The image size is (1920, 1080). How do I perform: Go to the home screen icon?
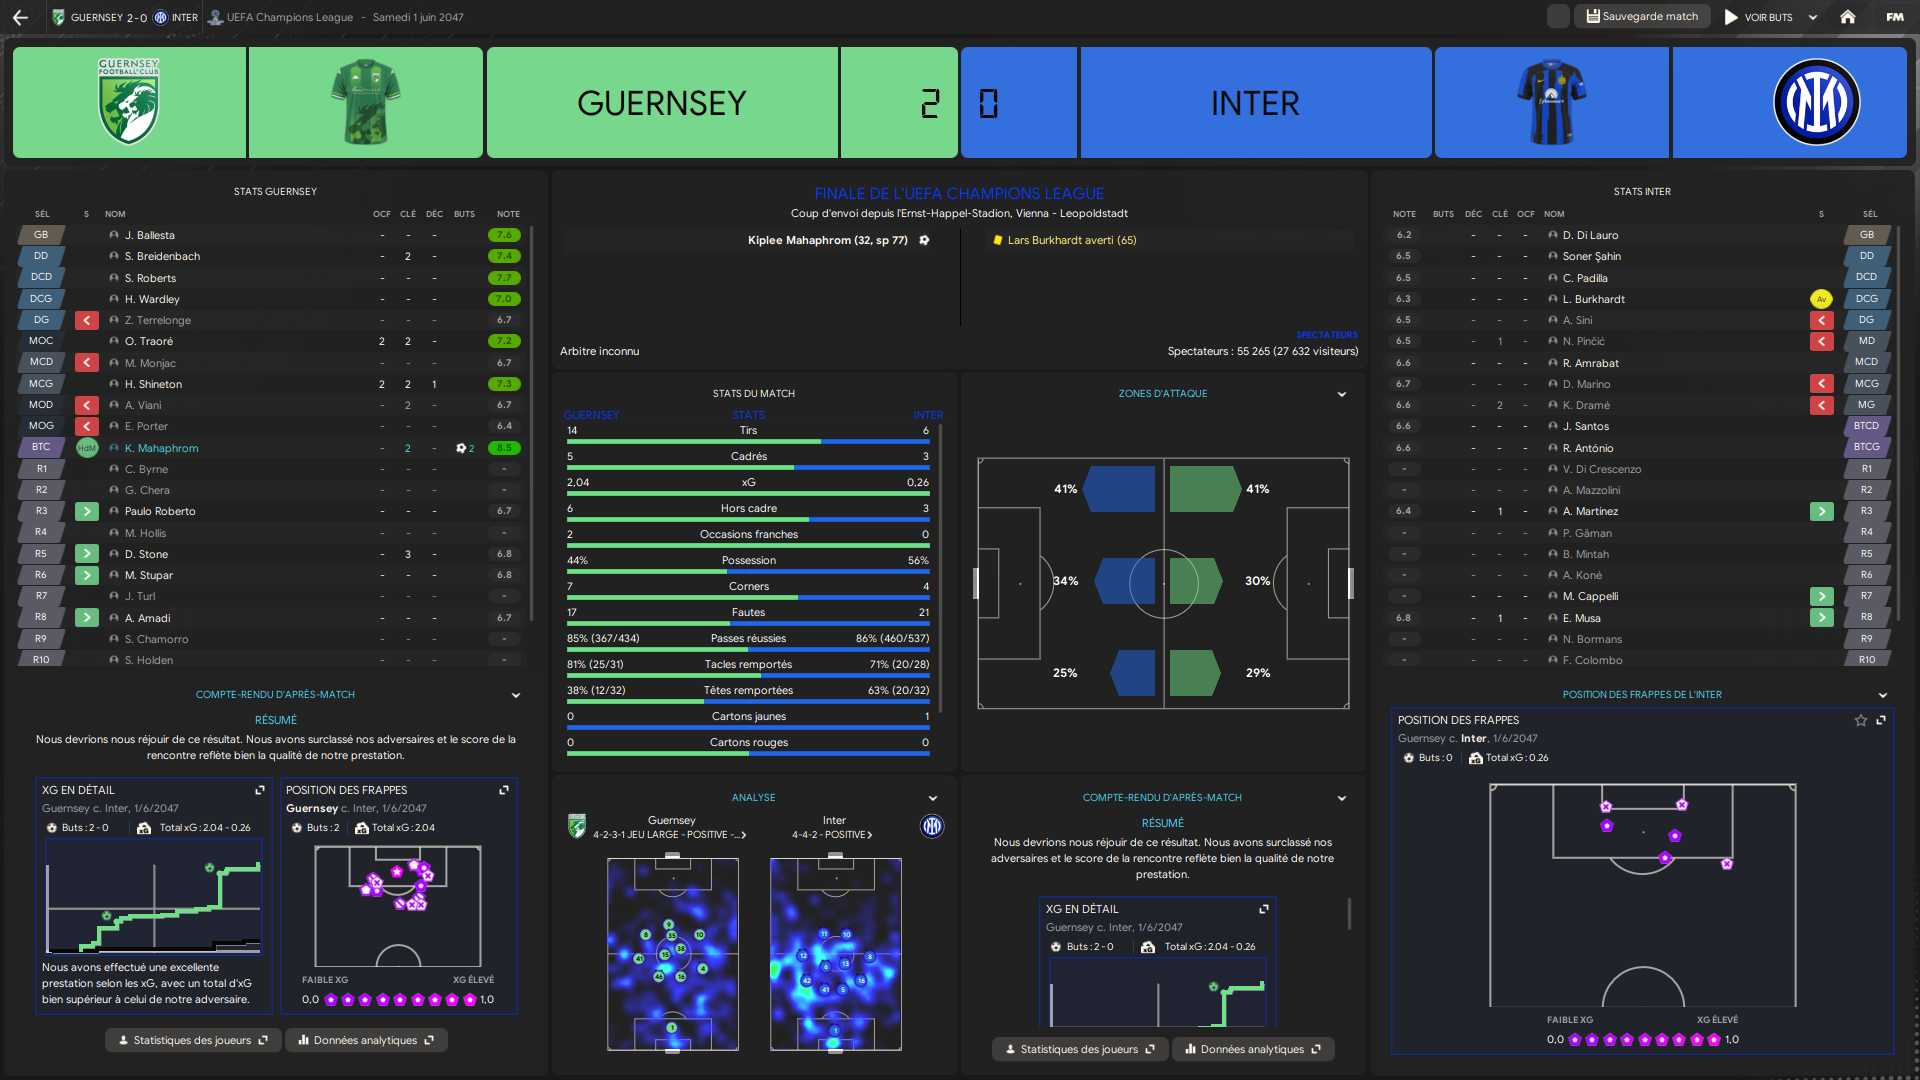click(1848, 17)
